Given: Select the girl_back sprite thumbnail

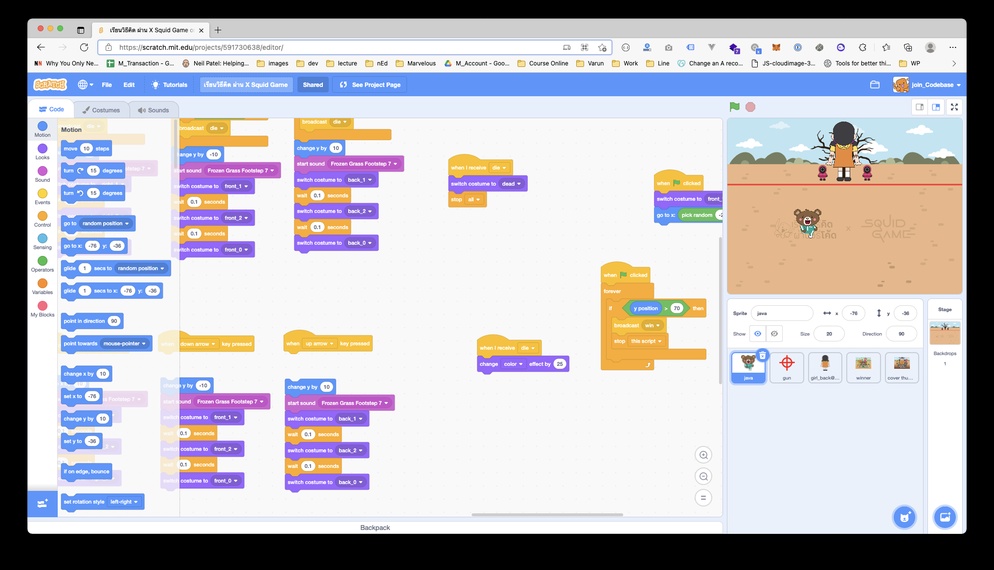Looking at the screenshot, I should coord(825,367).
